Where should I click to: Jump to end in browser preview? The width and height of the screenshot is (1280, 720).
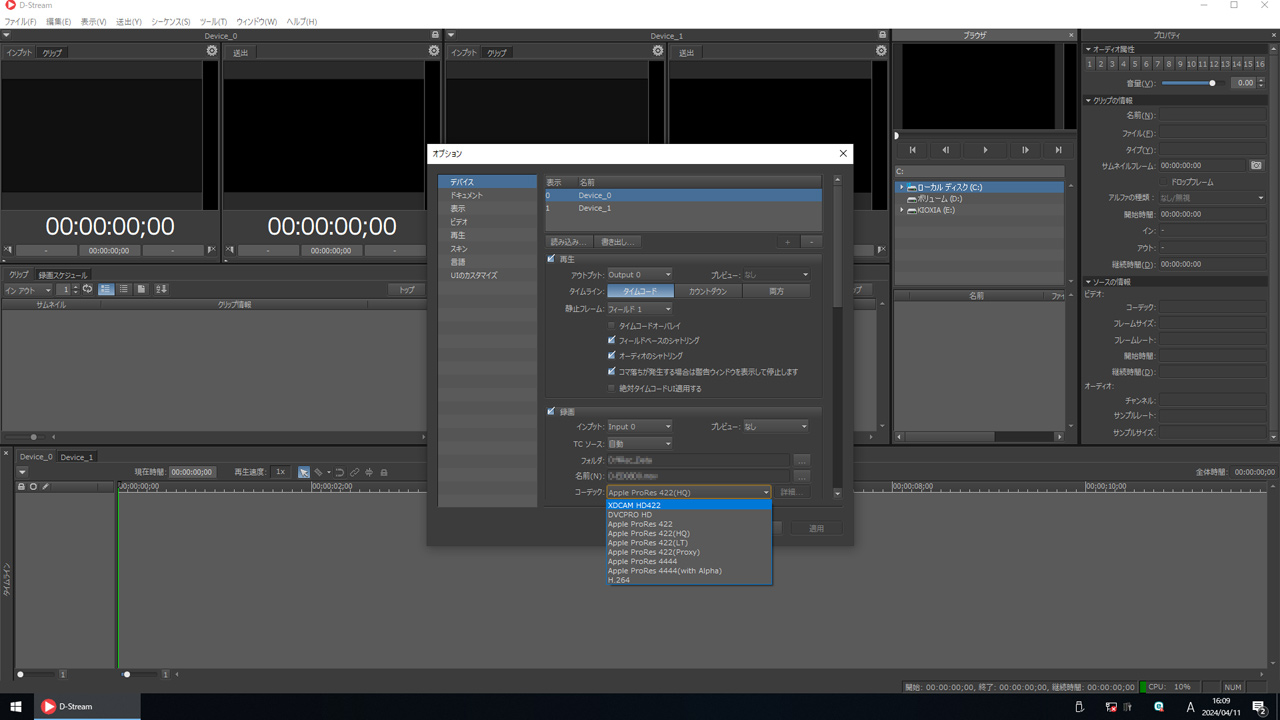pyautogui.click(x=1058, y=150)
